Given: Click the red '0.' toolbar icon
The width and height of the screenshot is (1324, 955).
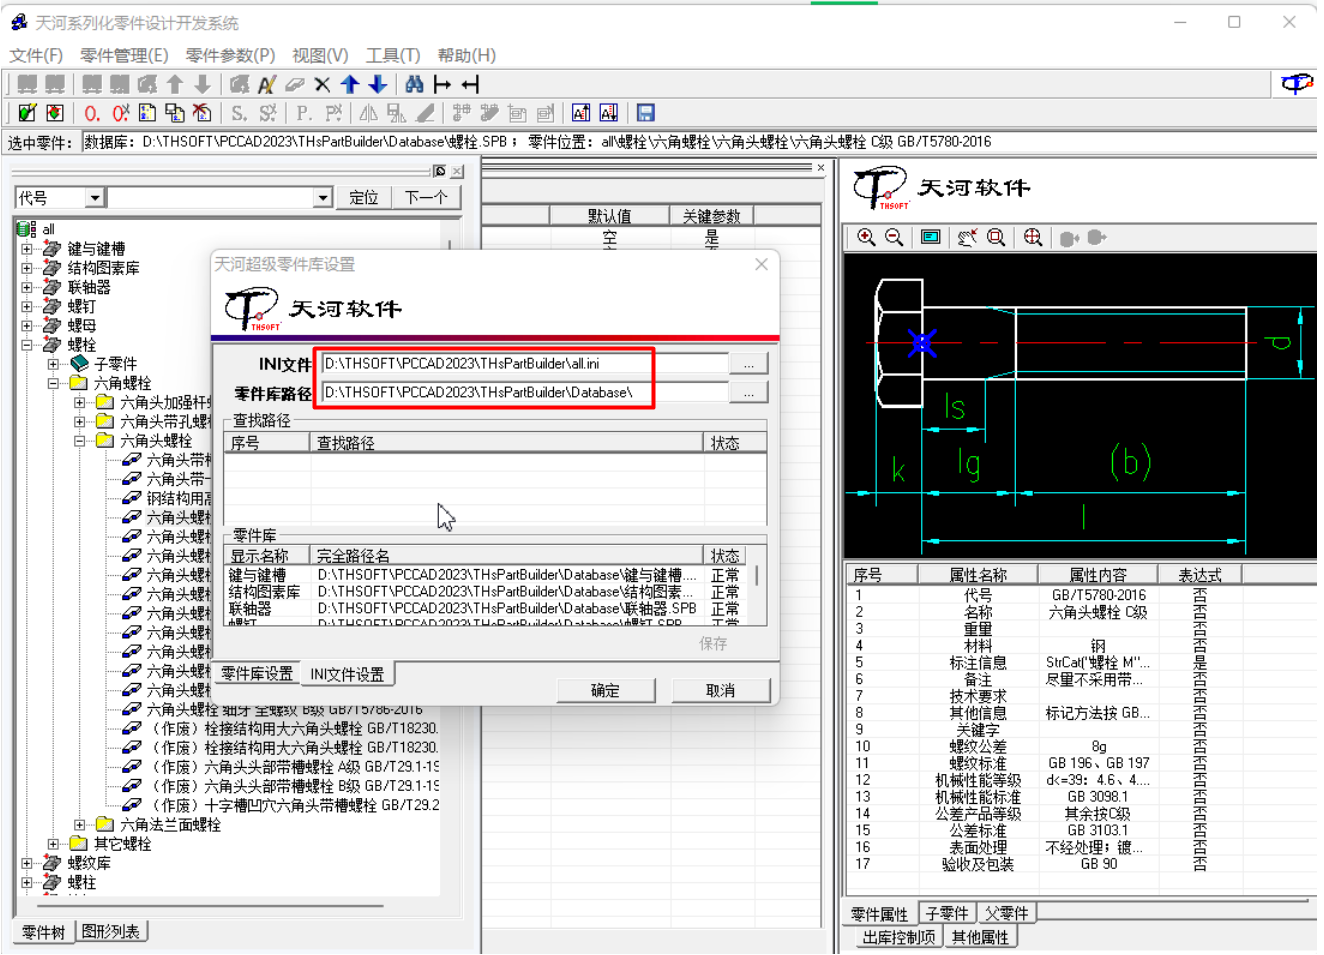Looking at the screenshot, I should [x=92, y=113].
